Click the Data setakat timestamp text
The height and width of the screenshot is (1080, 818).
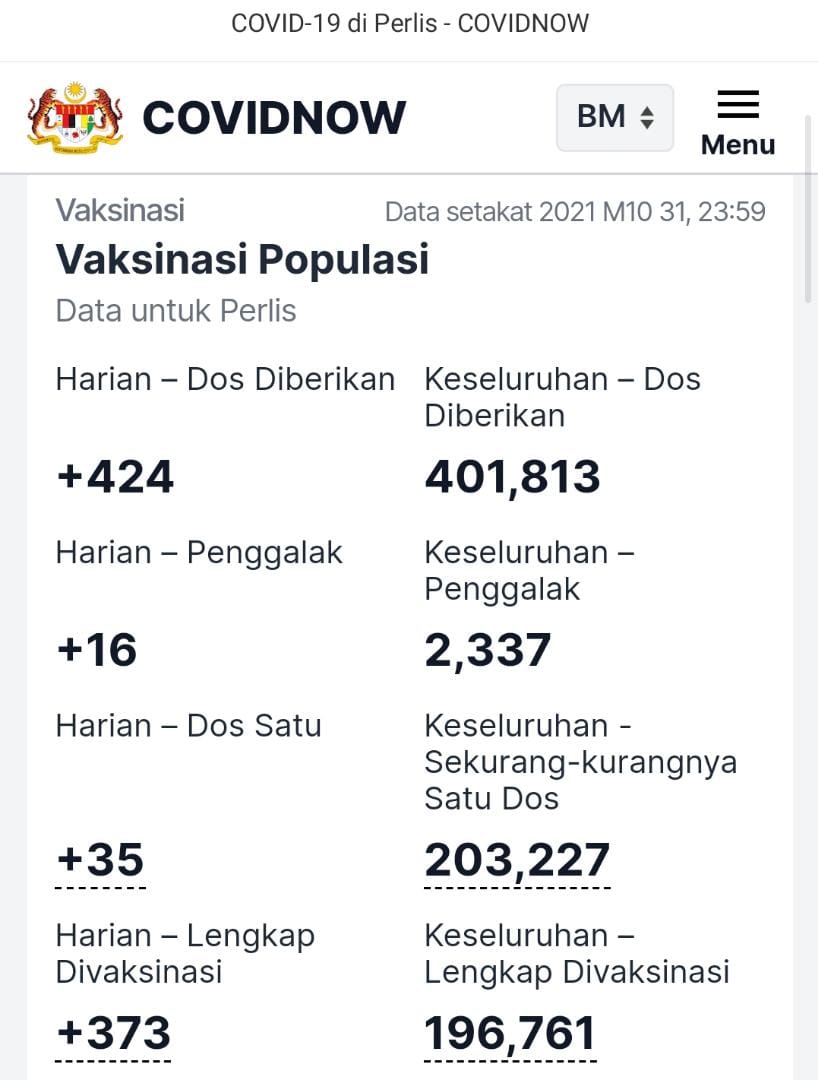tap(575, 211)
